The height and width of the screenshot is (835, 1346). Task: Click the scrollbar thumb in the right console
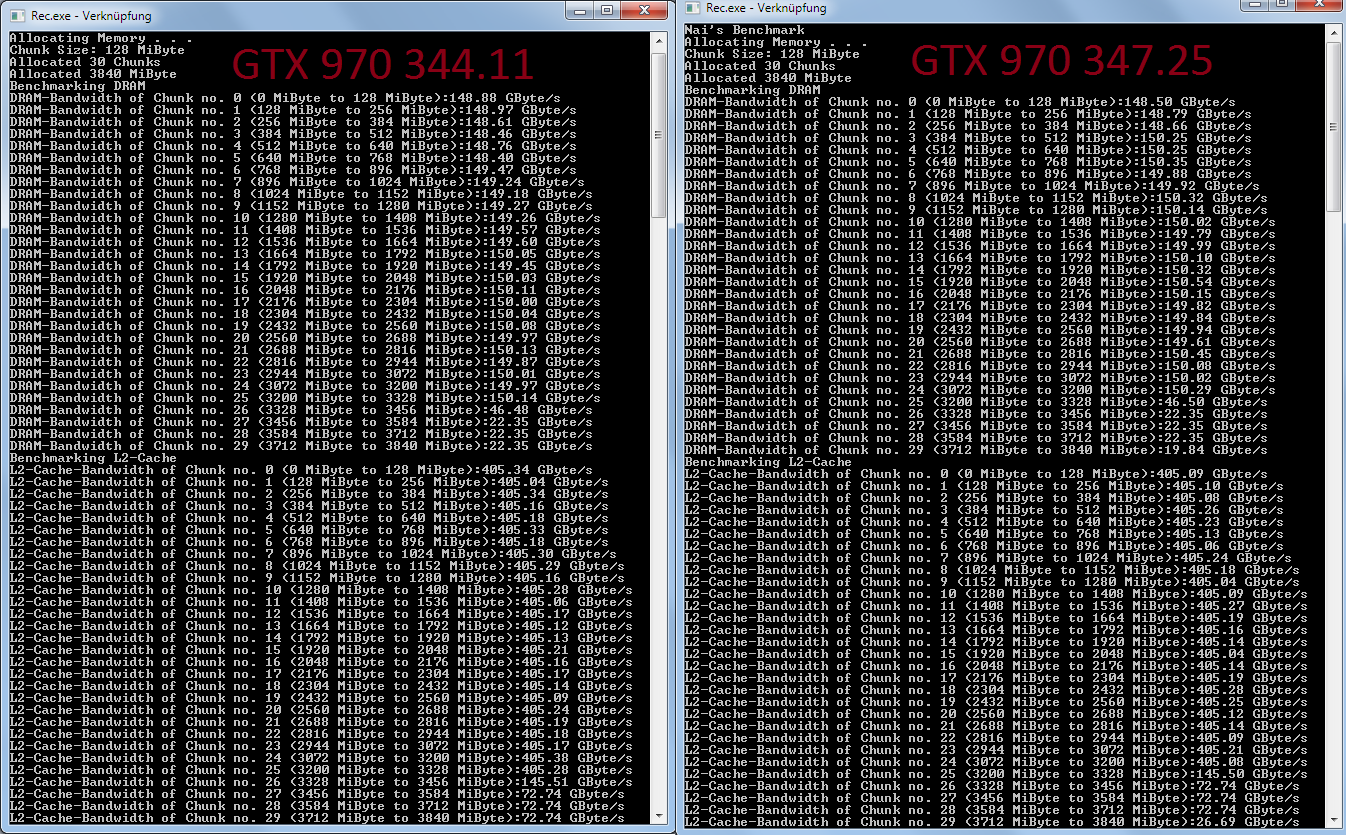1334,127
